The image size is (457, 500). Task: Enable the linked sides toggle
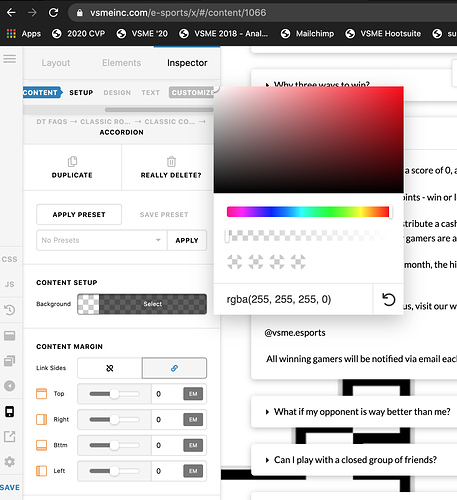click(x=174, y=368)
